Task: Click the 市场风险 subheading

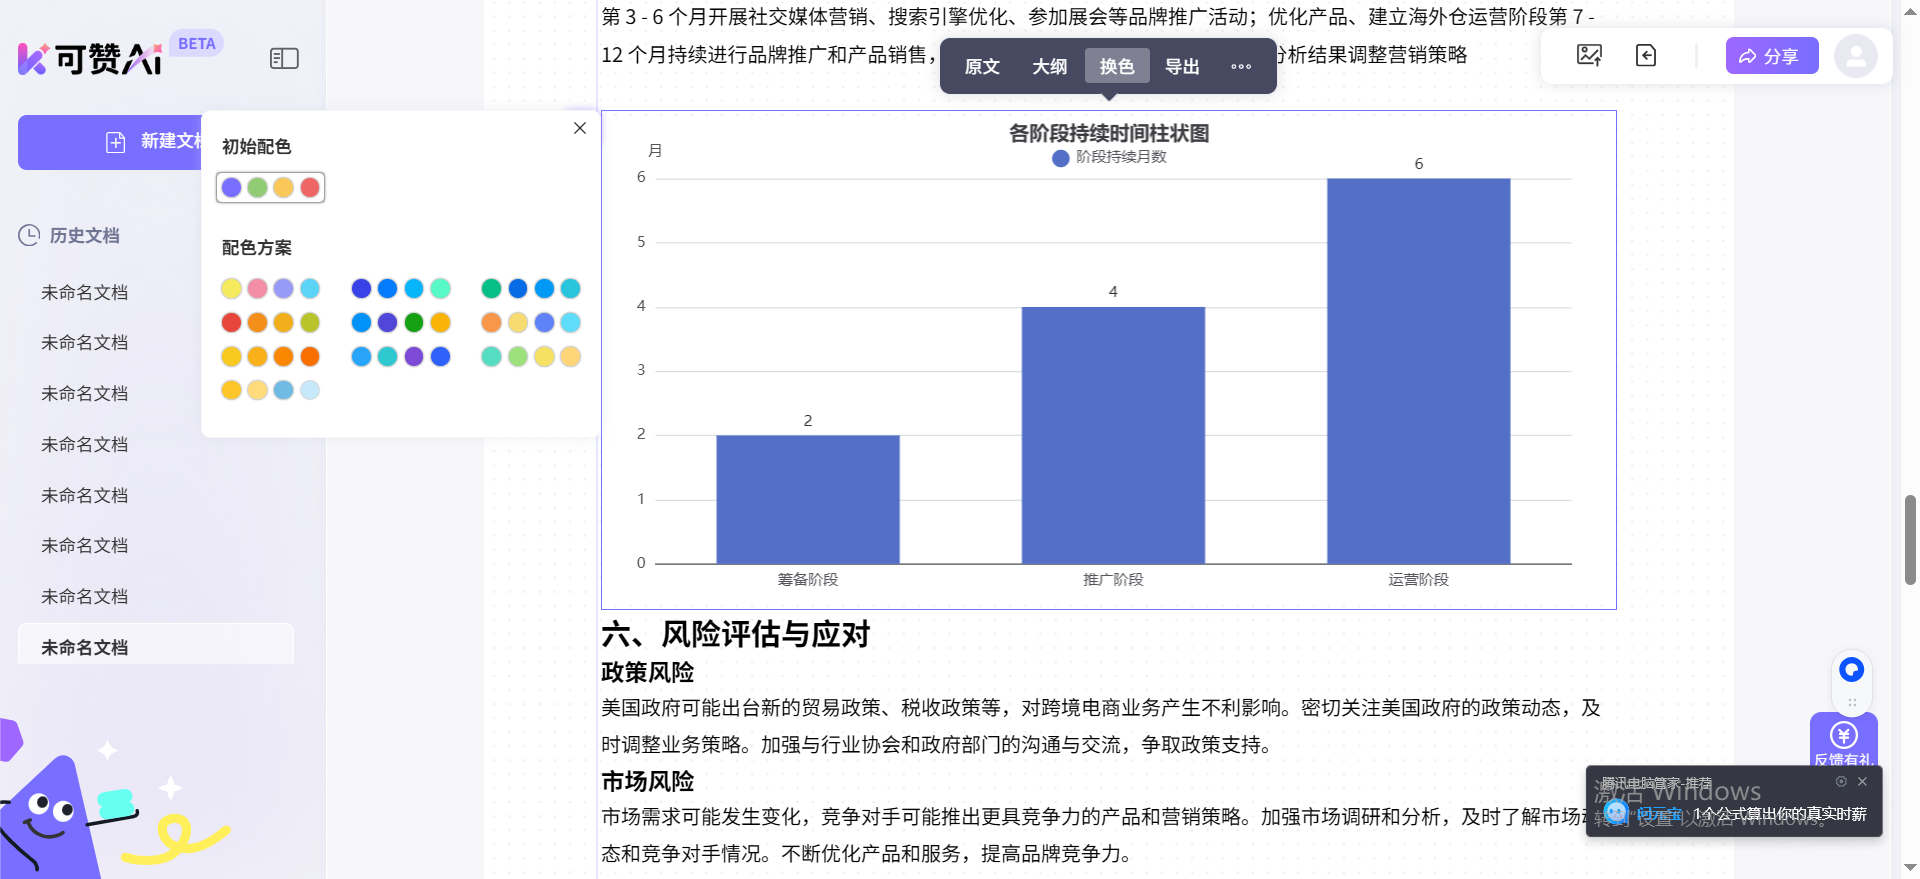Action: coord(648,781)
